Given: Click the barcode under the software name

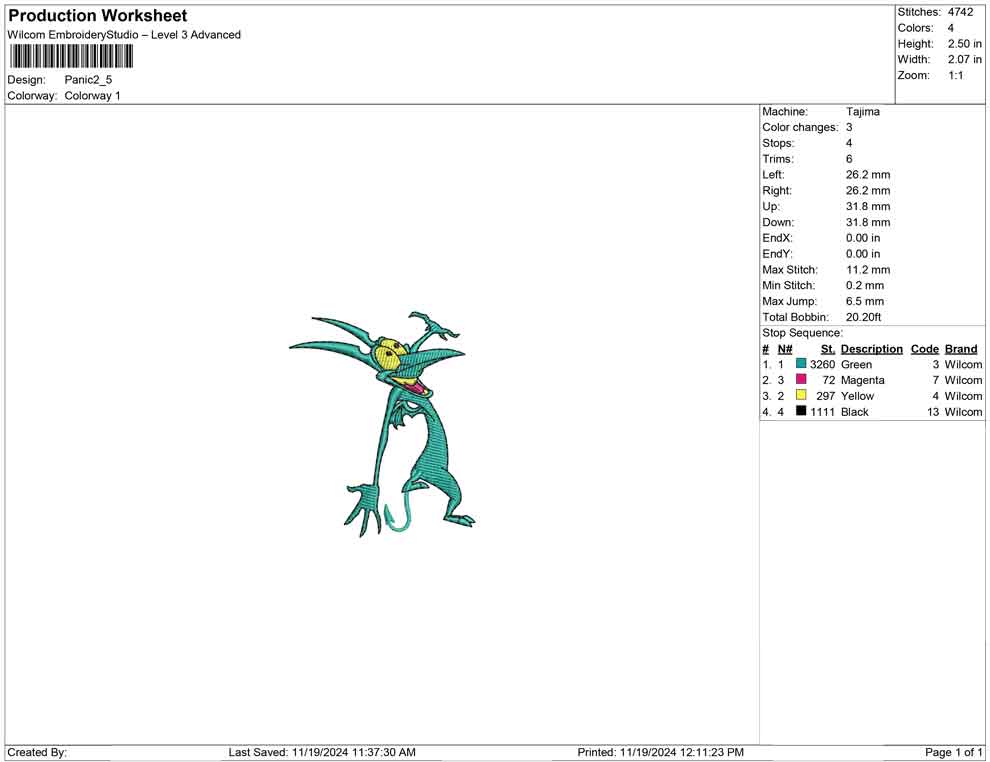Looking at the screenshot, I should [71, 56].
